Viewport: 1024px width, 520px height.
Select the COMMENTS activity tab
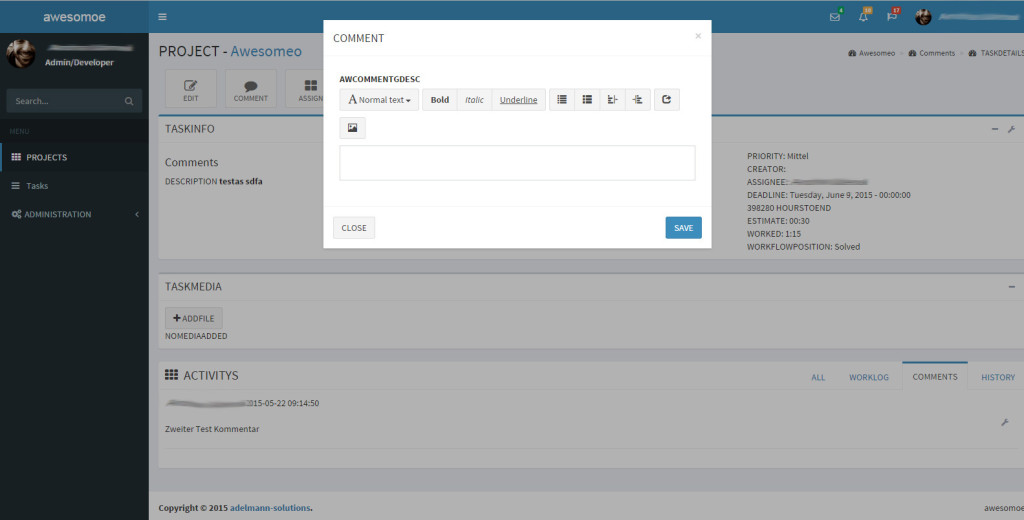[x=935, y=377]
